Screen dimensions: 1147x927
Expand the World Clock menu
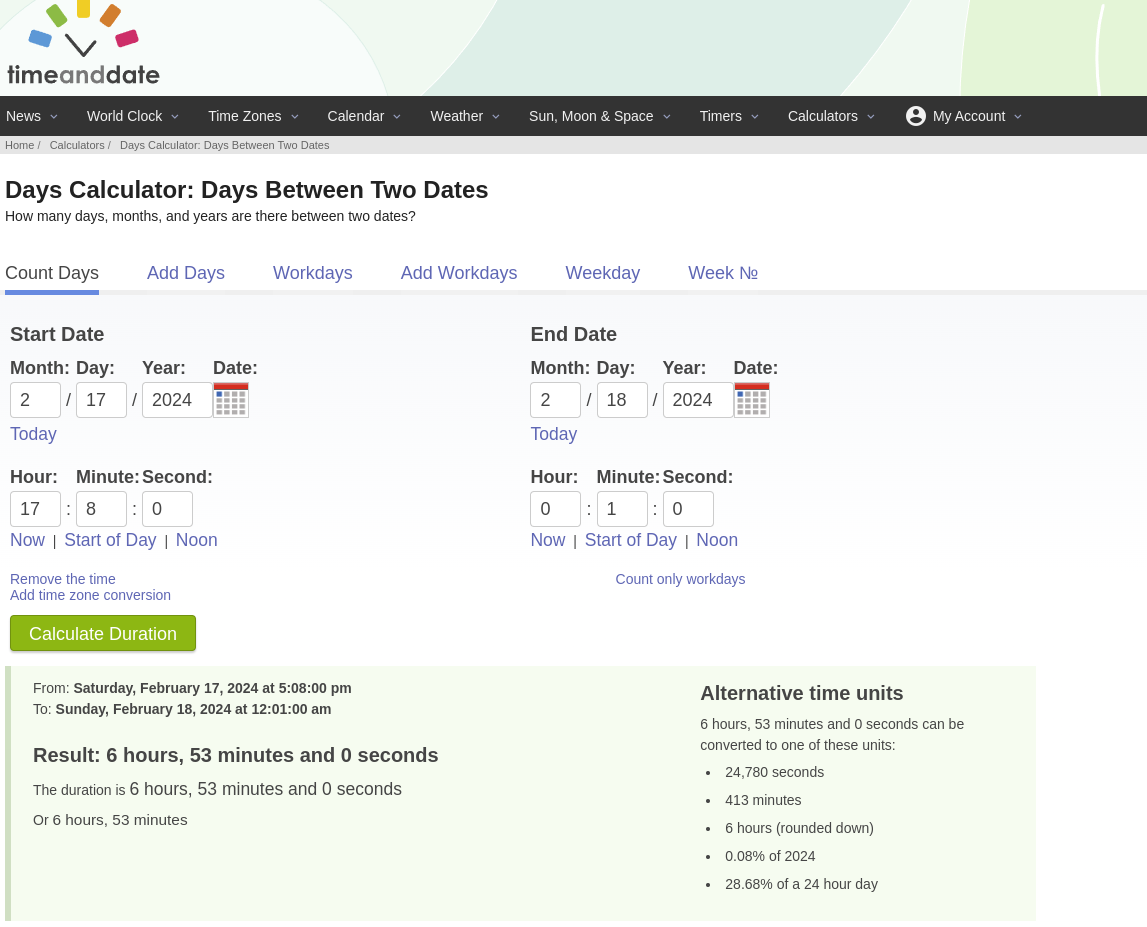pyautogui.click(x=132, y=116)
